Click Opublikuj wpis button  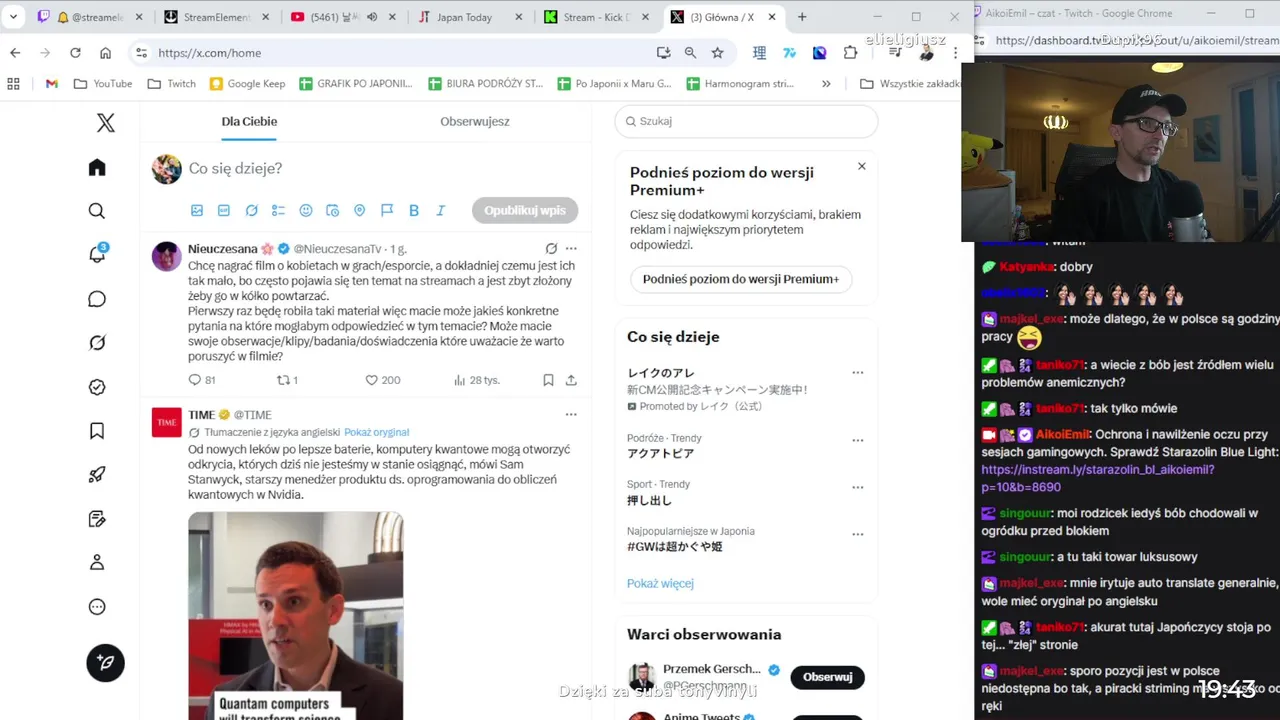coord(525,211)
